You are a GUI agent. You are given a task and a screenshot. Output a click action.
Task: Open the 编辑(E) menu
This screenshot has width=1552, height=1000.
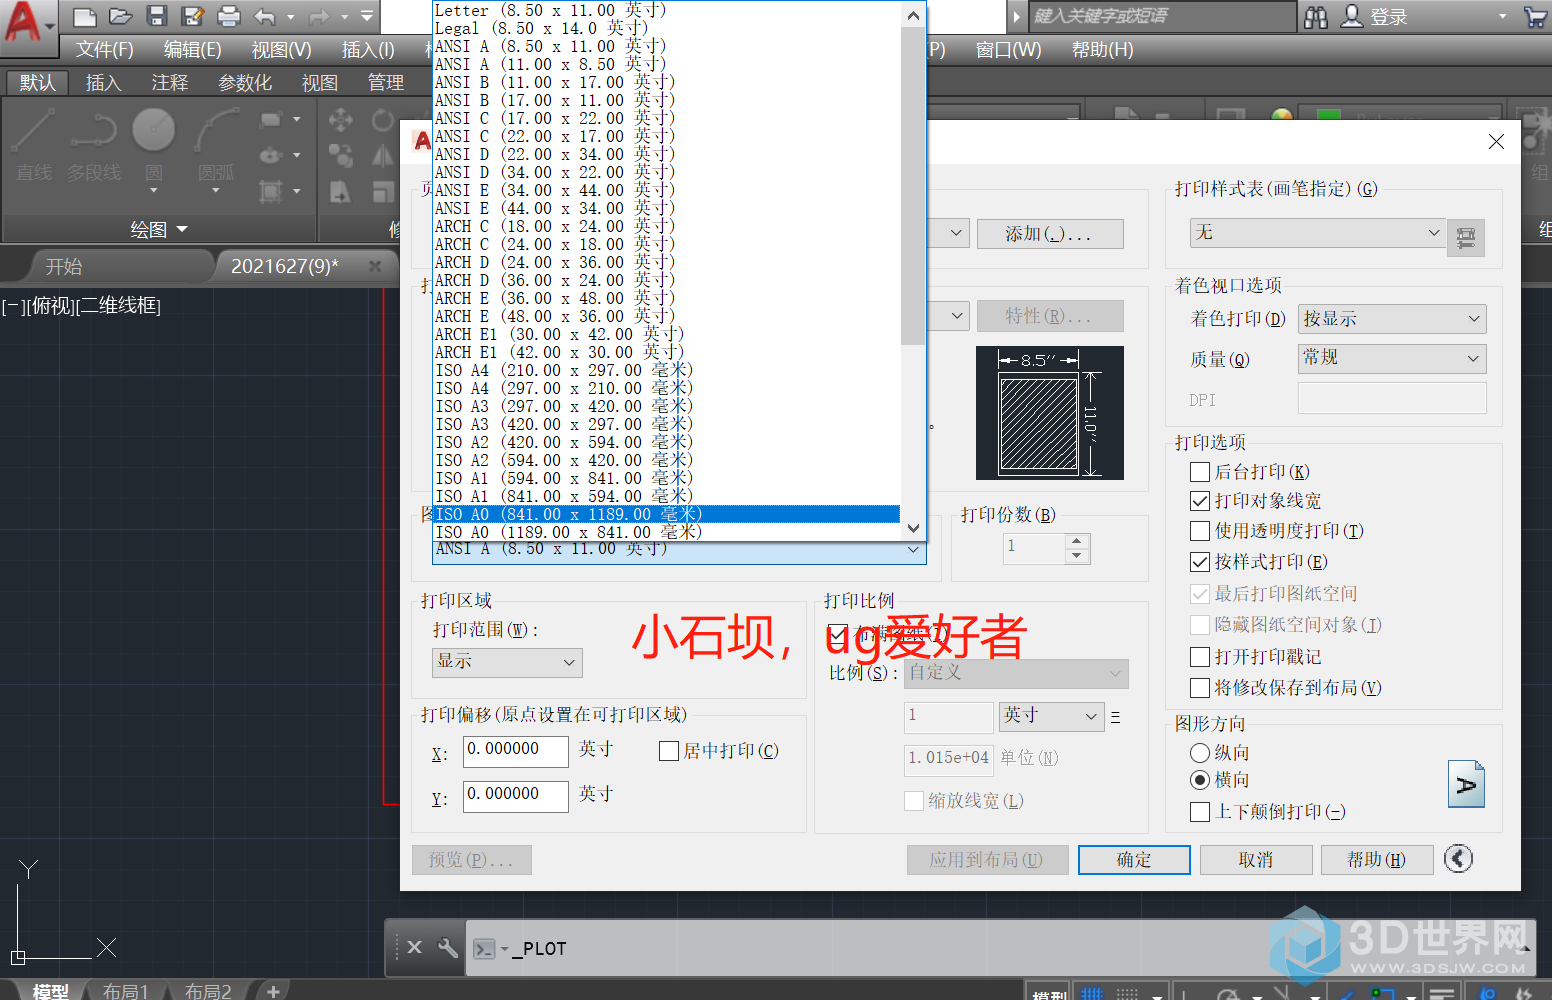(x=192, y=49)
